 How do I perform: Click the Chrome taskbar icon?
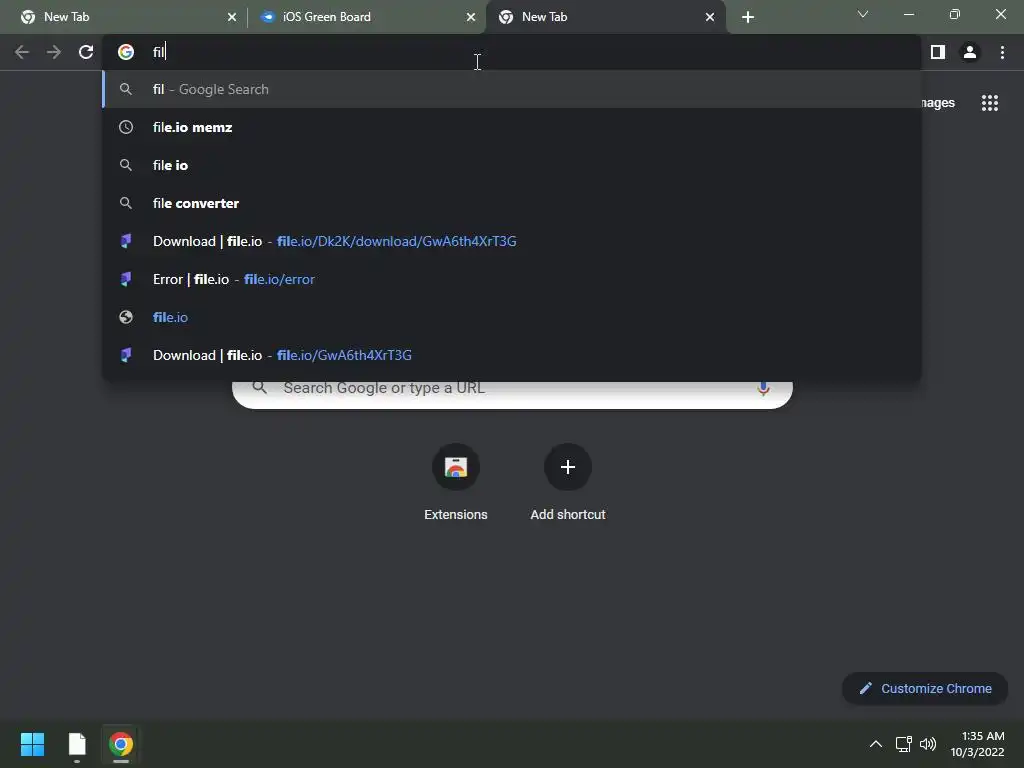tap(121, 744)
